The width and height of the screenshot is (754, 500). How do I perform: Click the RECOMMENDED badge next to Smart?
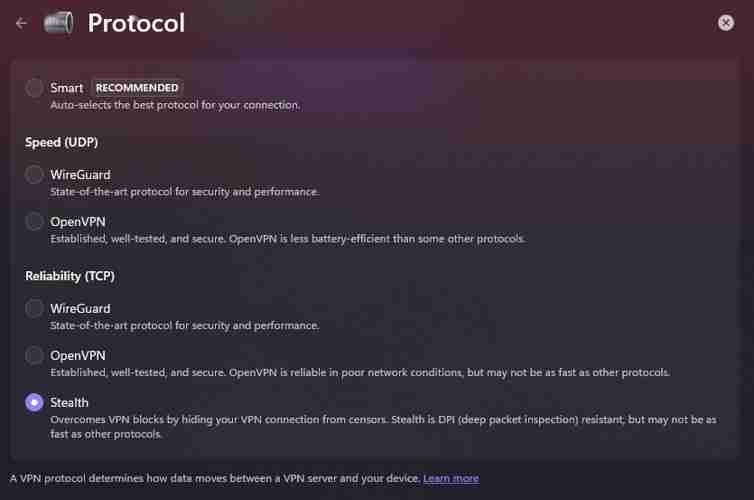[x=137, y=87]
